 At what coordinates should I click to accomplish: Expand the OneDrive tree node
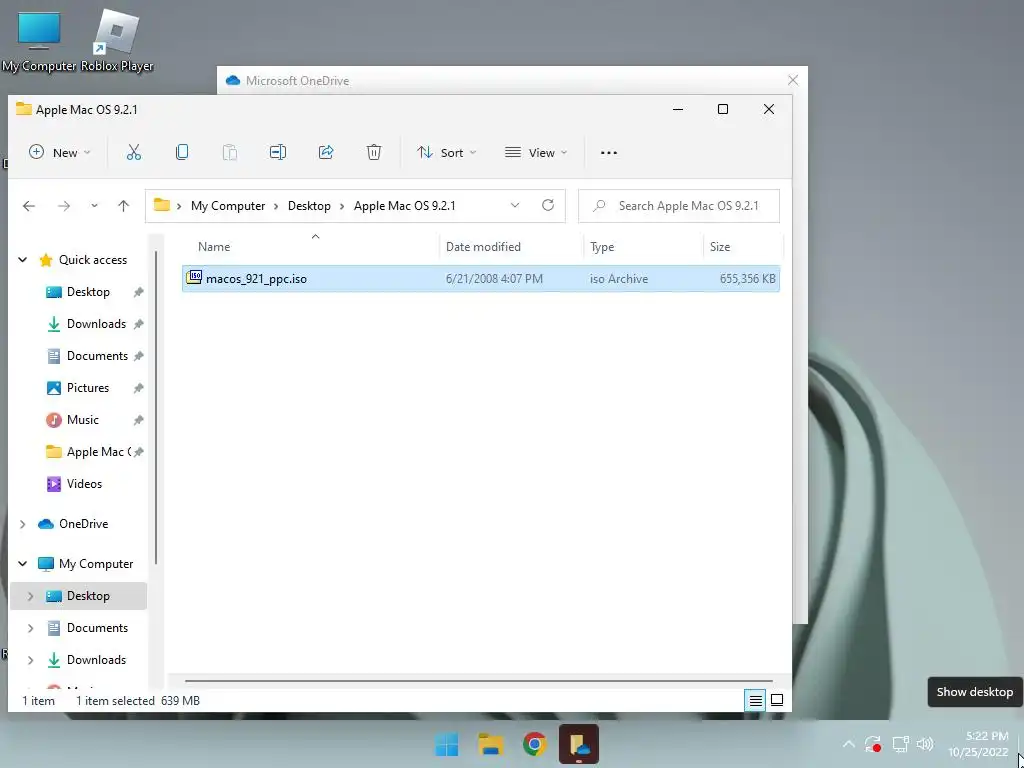click(22, 524)
